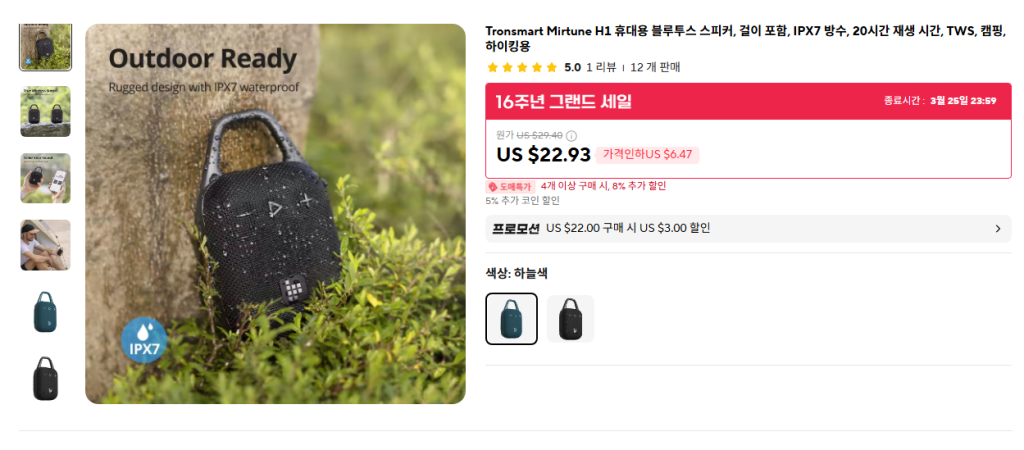Show the man sitting outdoors thumbnail

point(45,245)
